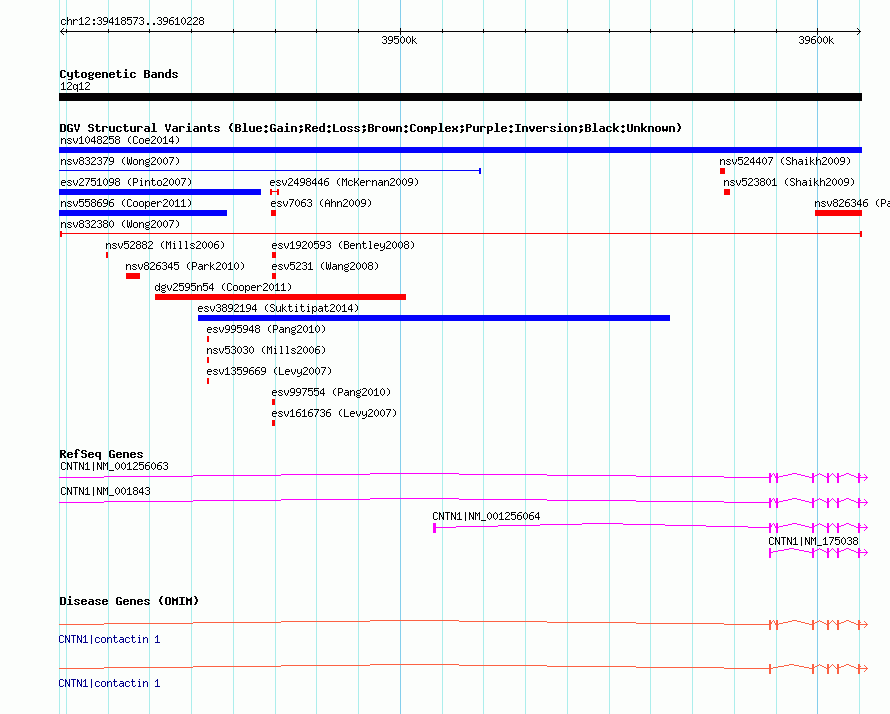Open the first CNTN1|contactin 1 OMIM link

point(110,640)
